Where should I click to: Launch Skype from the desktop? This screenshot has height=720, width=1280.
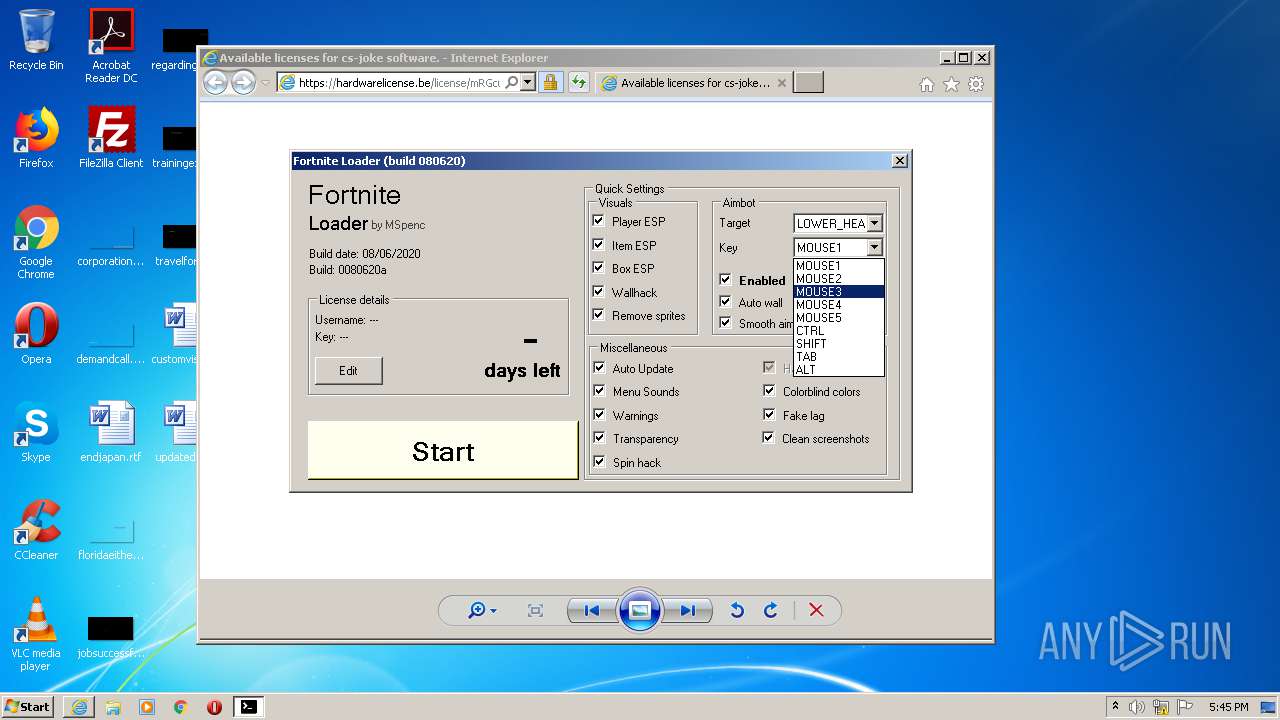pos(36,432)
